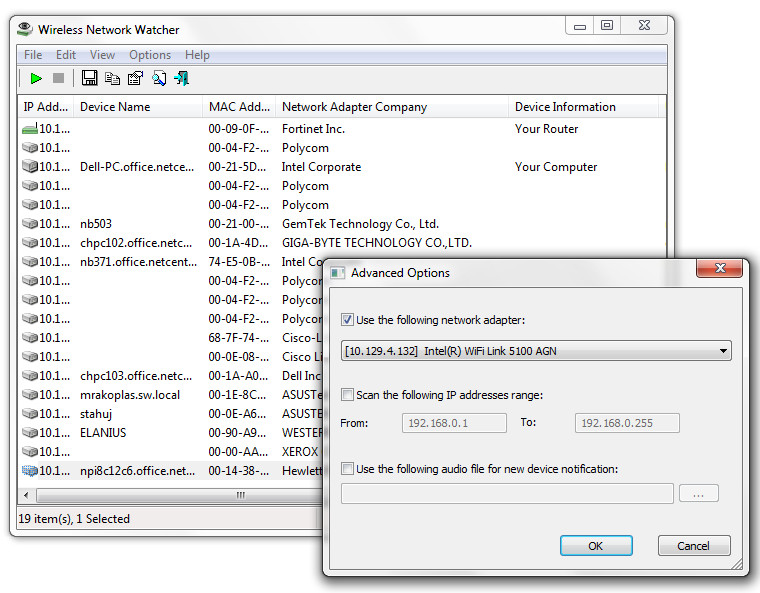The height and width of the screenshot is (593, 760).
Task: Open the Edit menu
Action: click(65, 55)
